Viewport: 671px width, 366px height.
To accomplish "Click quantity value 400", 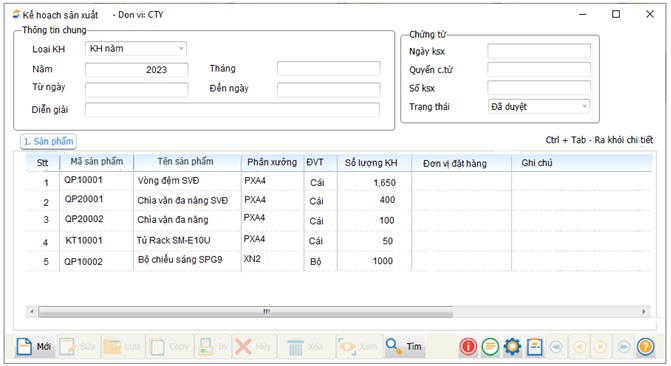I will (387, 200).
